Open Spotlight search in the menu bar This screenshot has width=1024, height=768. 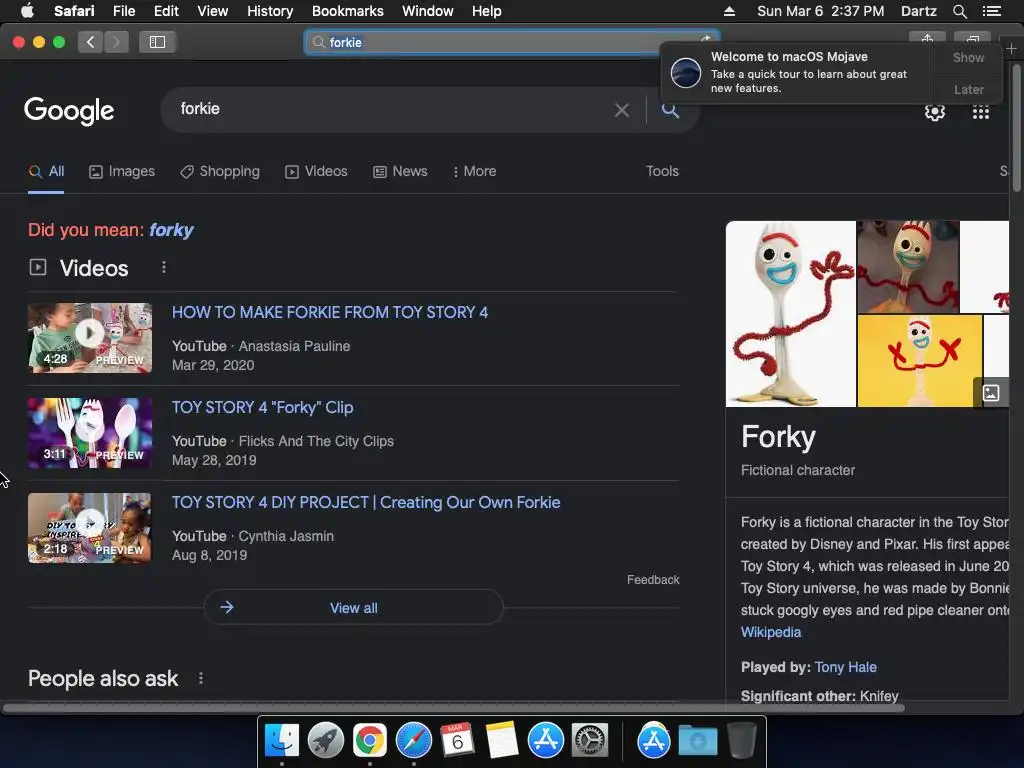pyautogui.click(x=959, y=11)
